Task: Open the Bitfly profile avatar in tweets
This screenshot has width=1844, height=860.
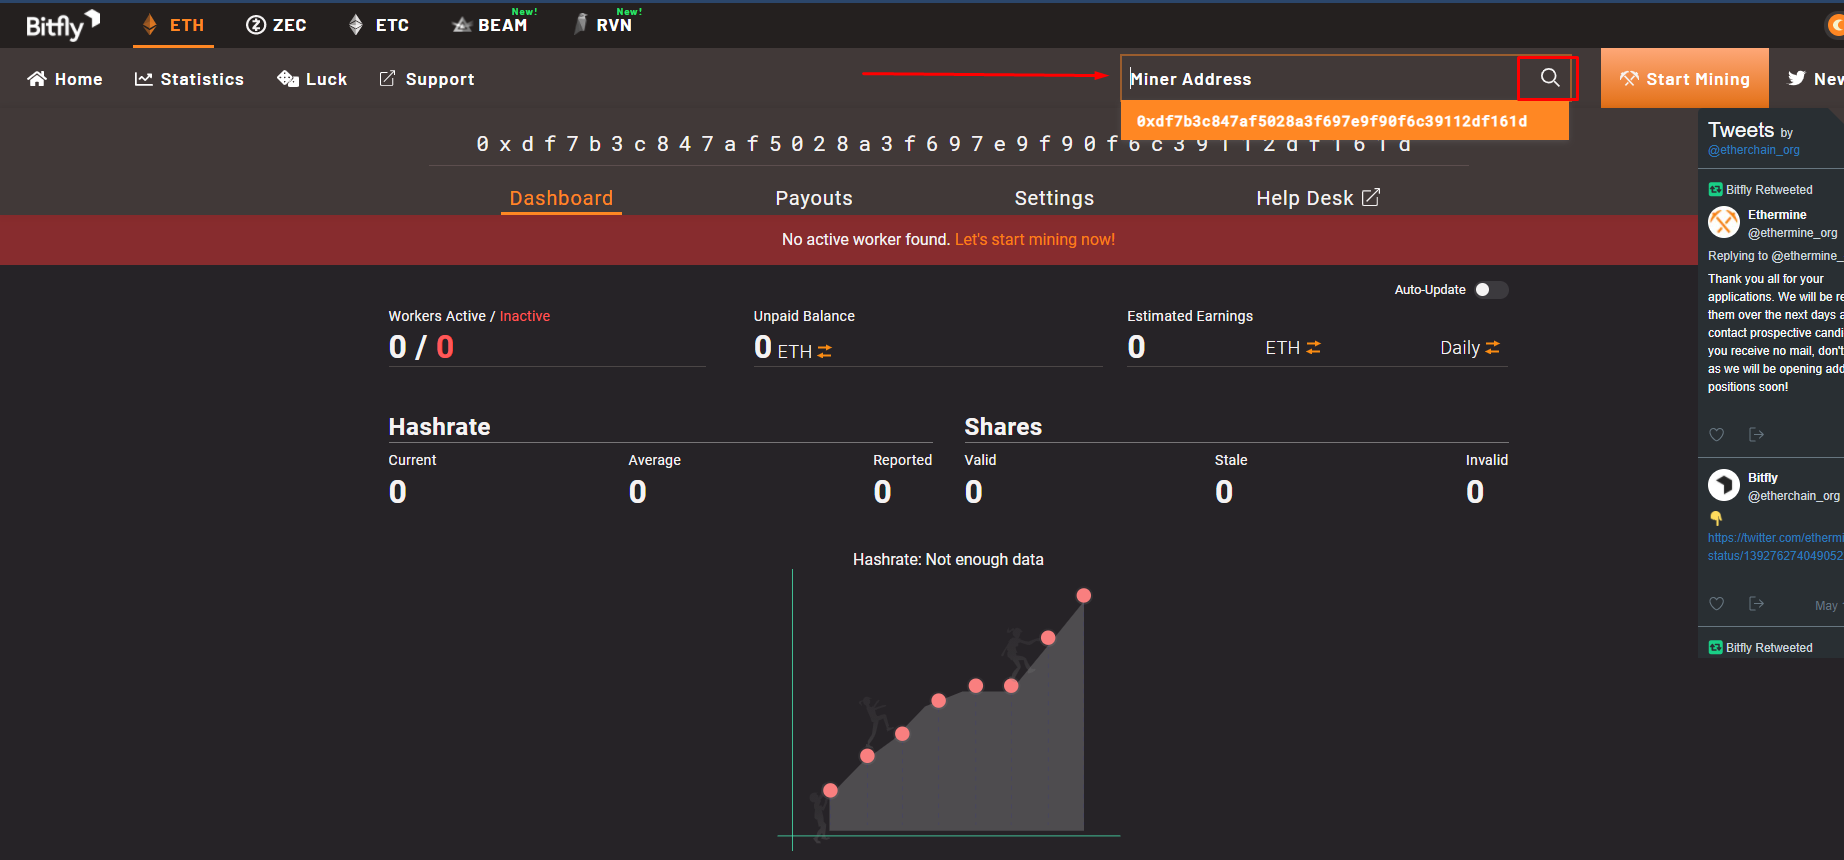Action: (1724, 485)
